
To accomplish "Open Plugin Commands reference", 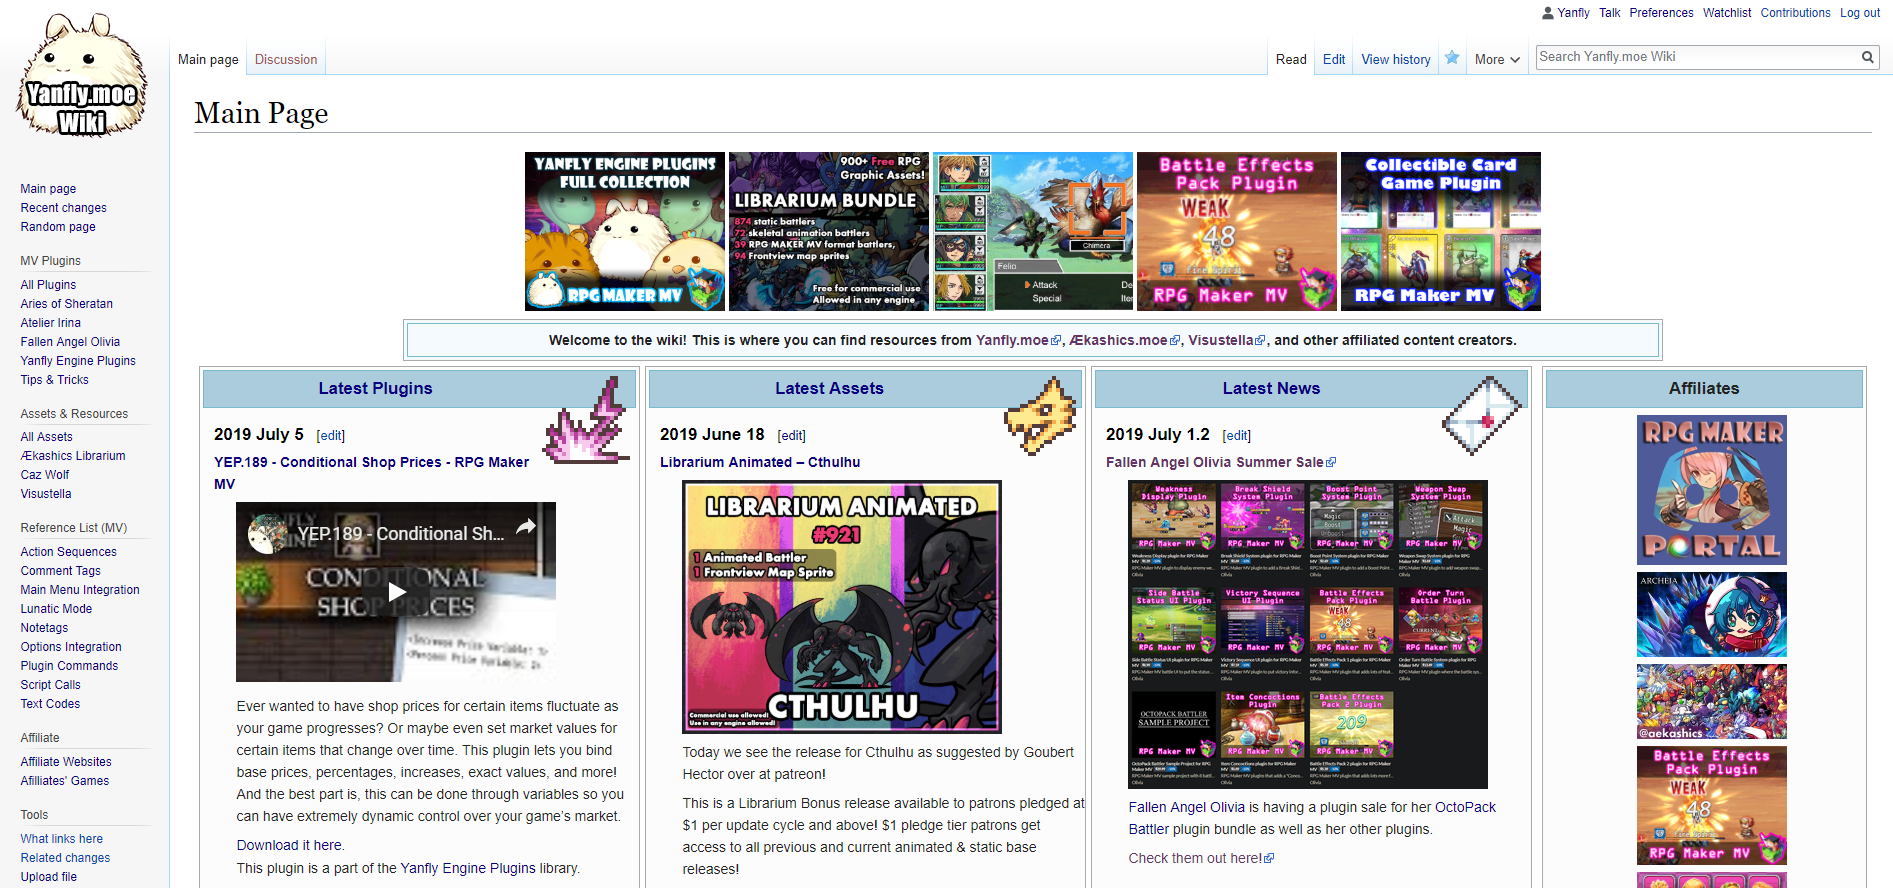I will click(x=69, y=666).
